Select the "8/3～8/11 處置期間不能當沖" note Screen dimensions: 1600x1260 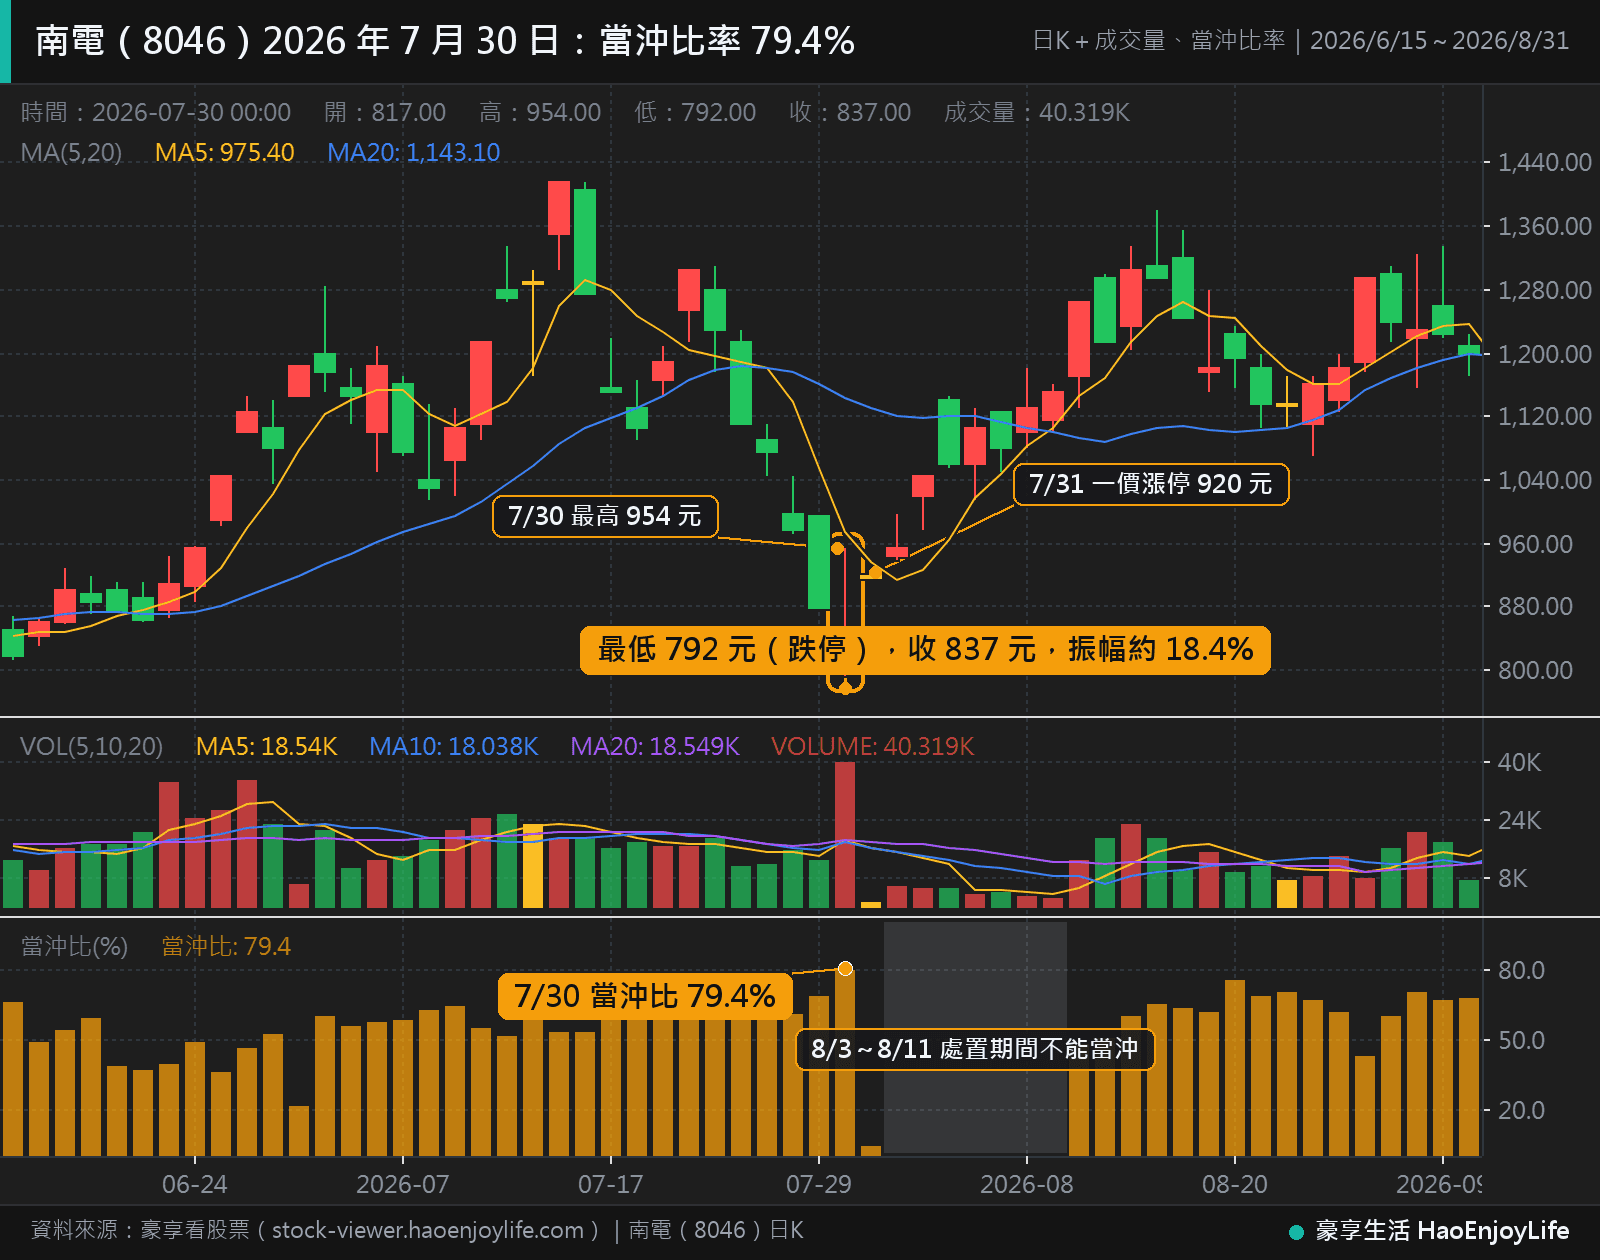[975, 1049]
